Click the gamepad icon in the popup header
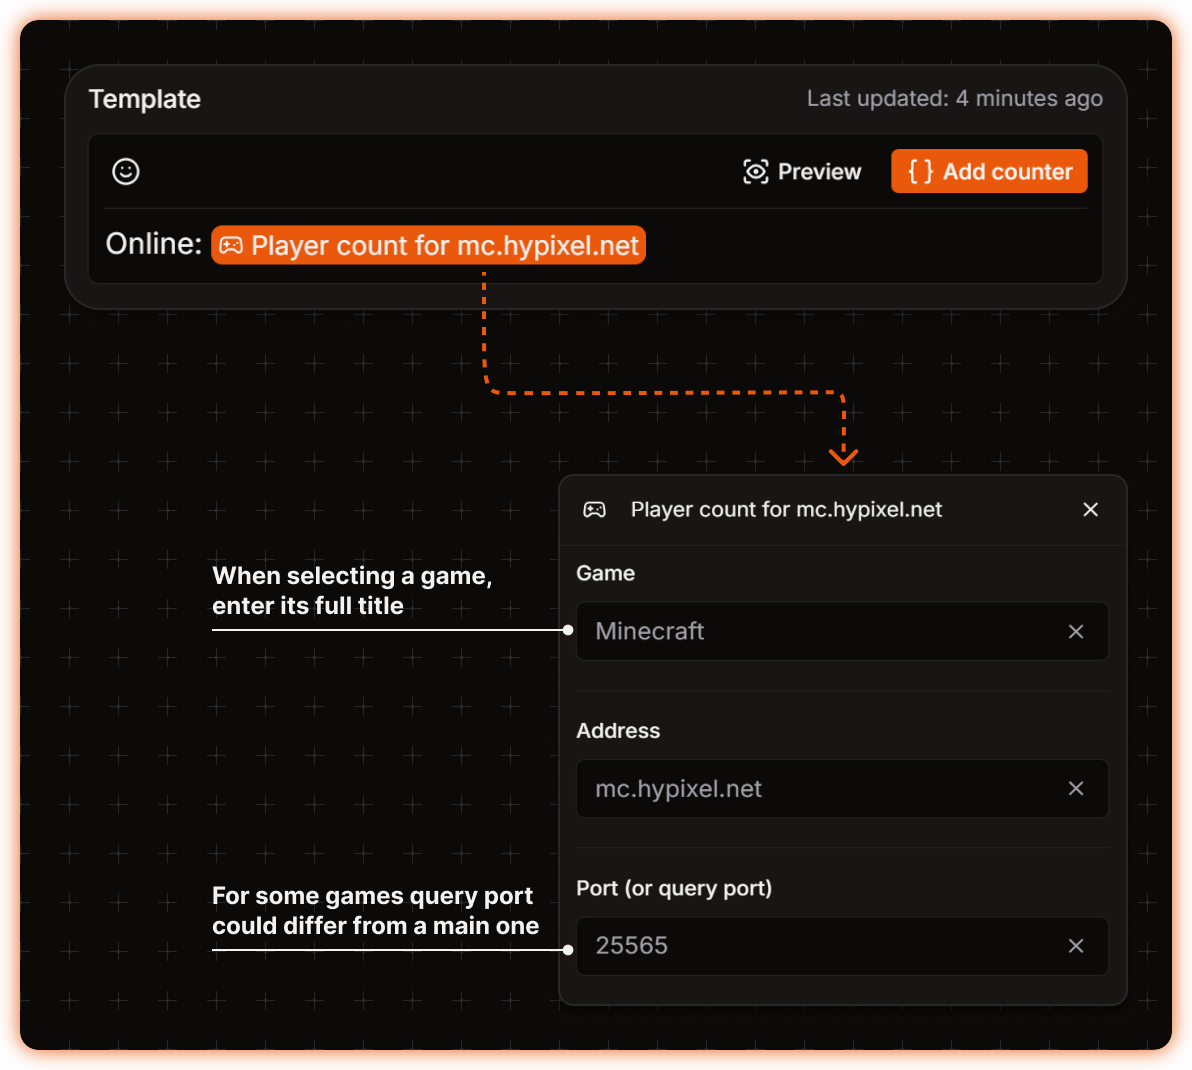 (594, 510)
